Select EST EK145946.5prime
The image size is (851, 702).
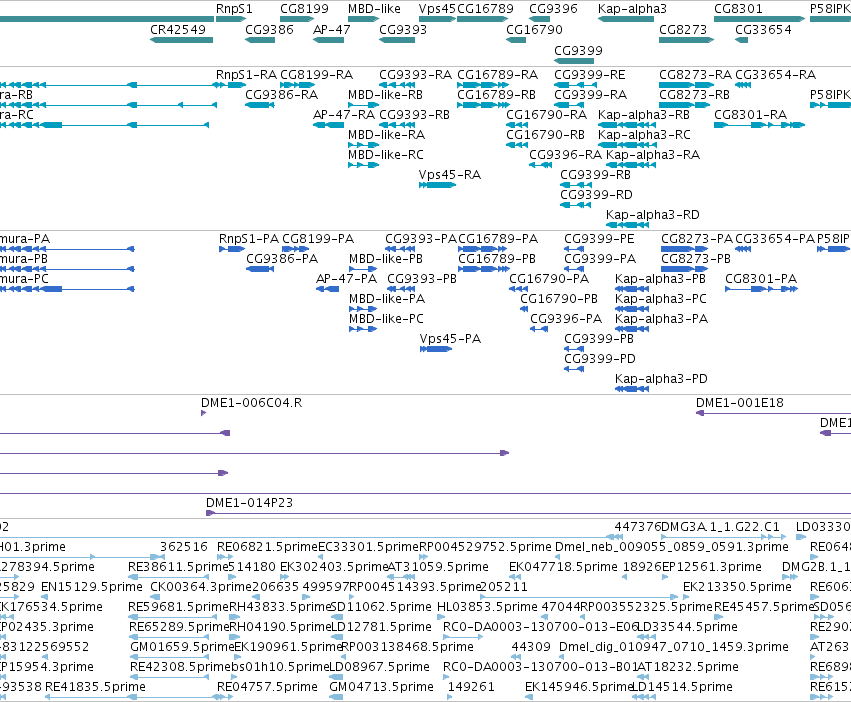coord(580,687)
